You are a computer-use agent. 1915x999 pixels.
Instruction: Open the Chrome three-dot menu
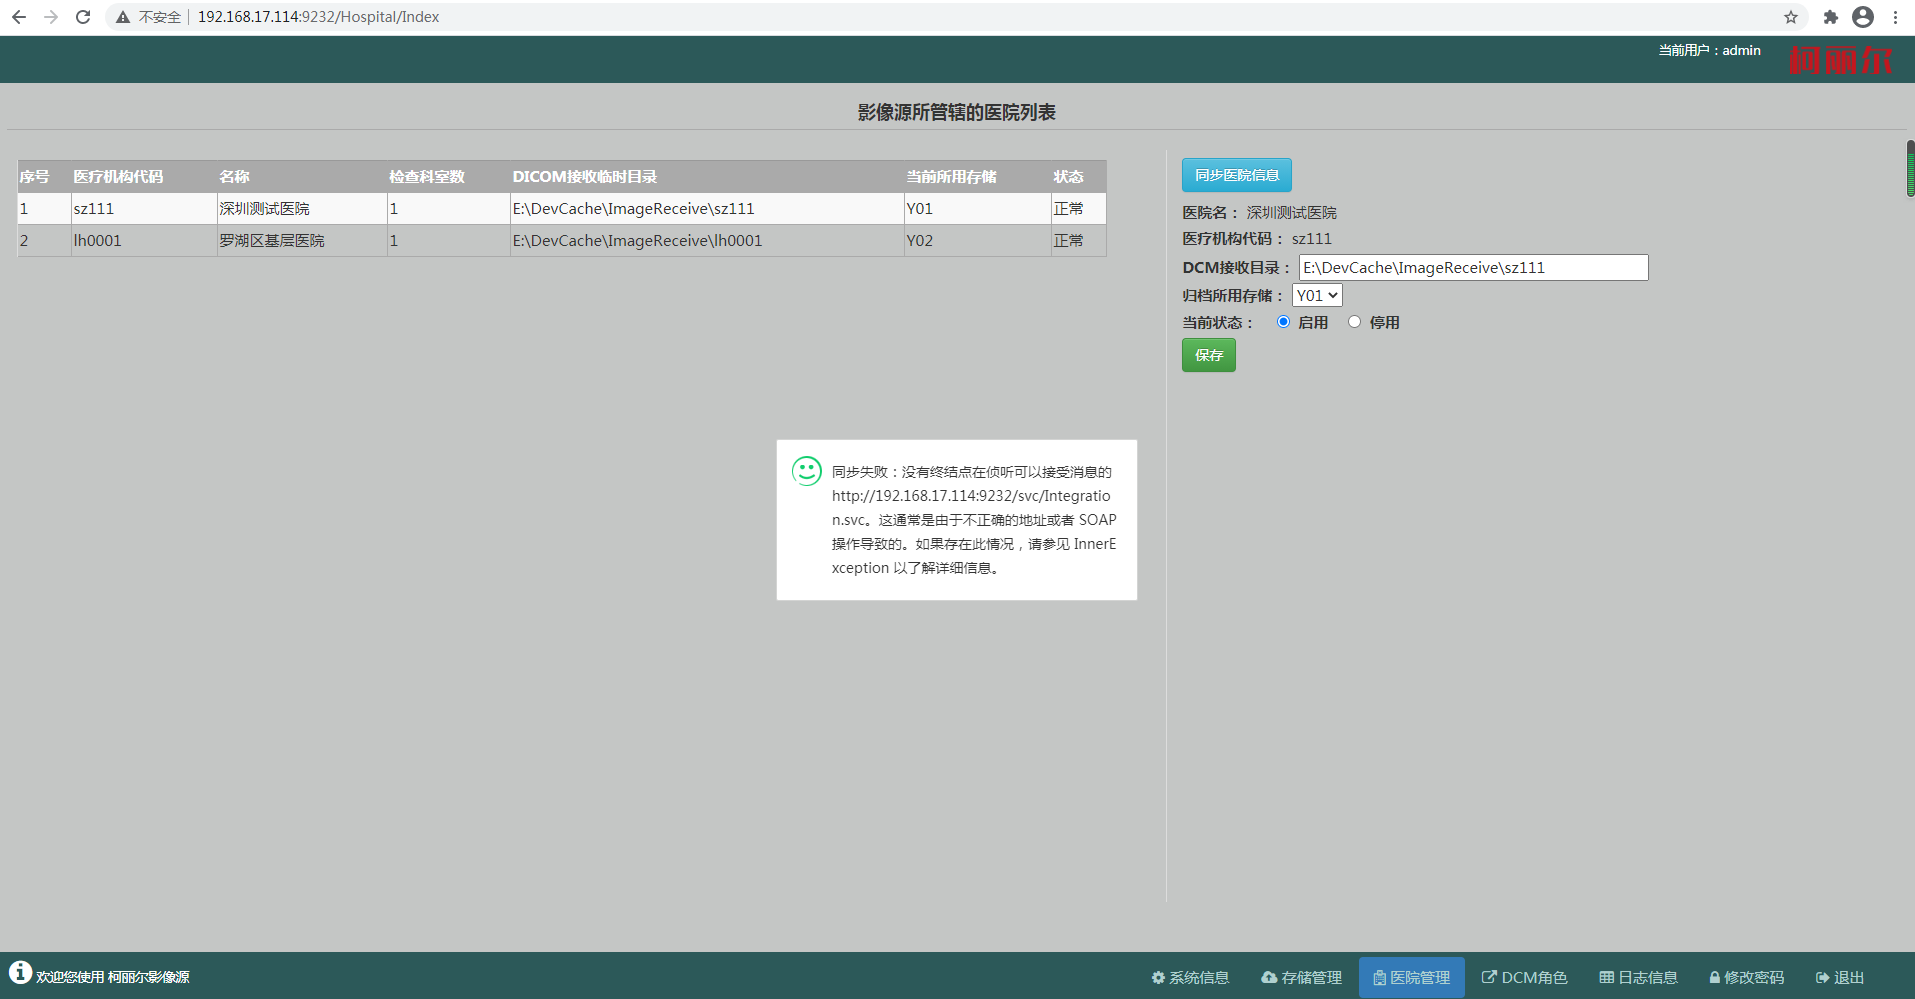(1895, 17)
